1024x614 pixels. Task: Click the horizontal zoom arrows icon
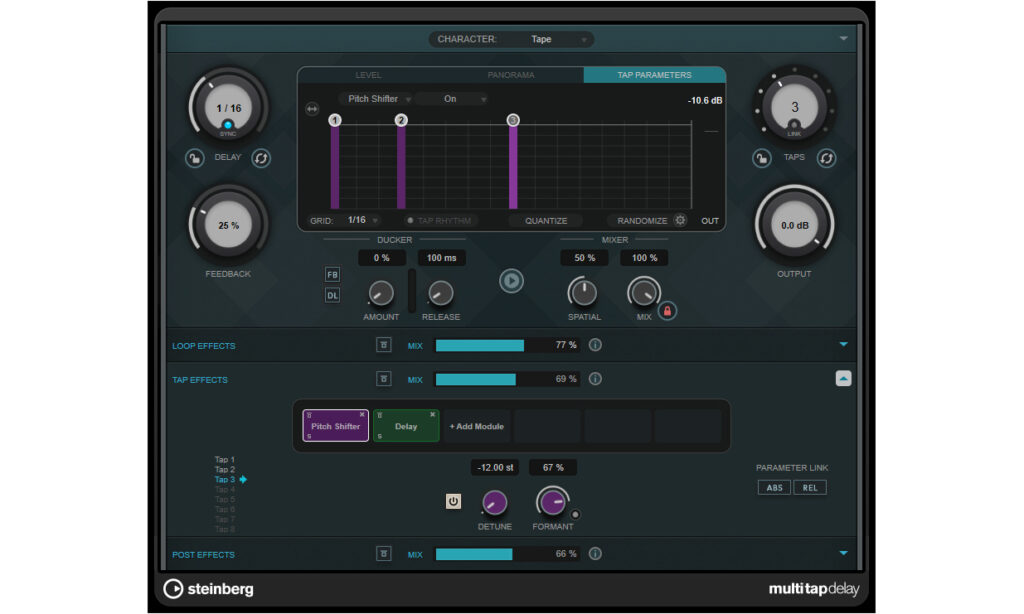(x=312, y=108)
